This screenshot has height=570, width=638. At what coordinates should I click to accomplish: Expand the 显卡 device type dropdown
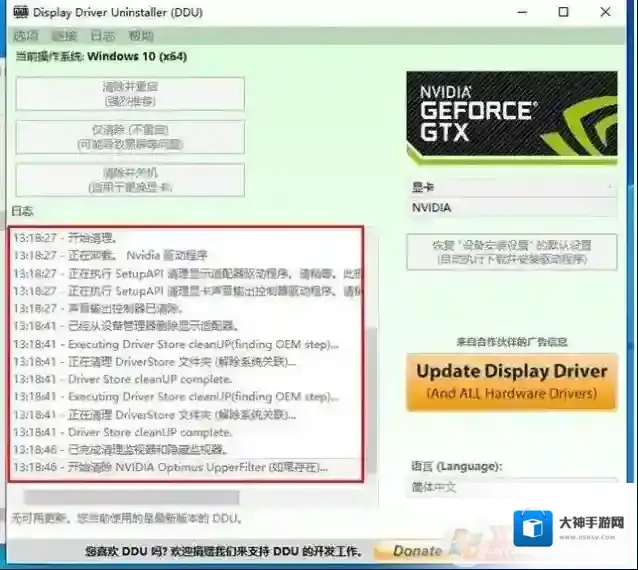click(511, 187)
